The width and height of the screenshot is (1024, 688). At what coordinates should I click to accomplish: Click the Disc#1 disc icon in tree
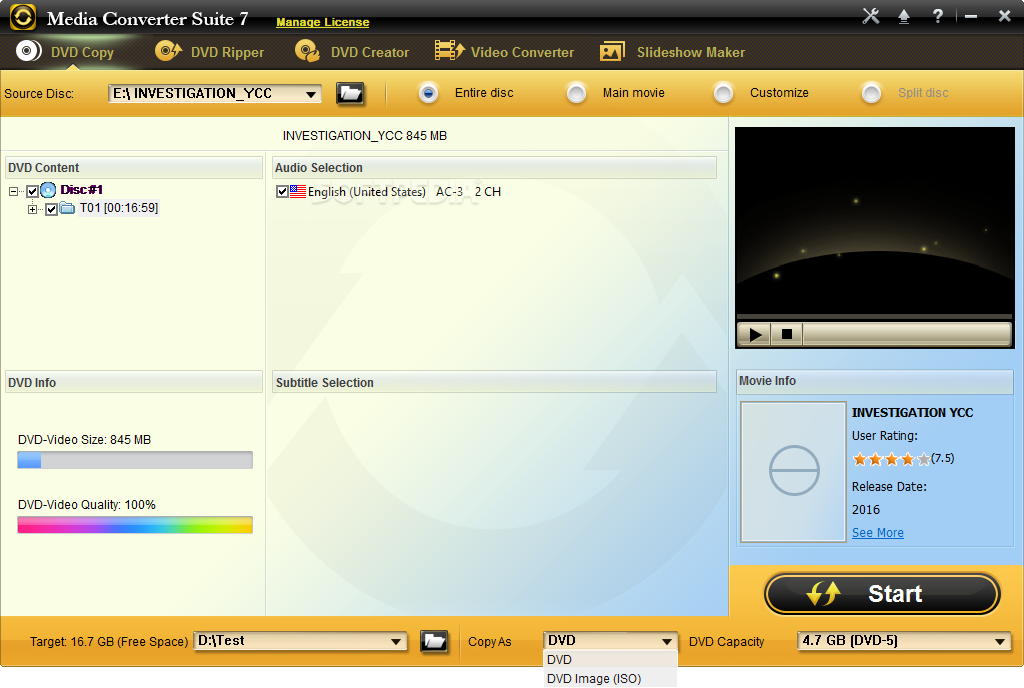(x=48, y=190)
